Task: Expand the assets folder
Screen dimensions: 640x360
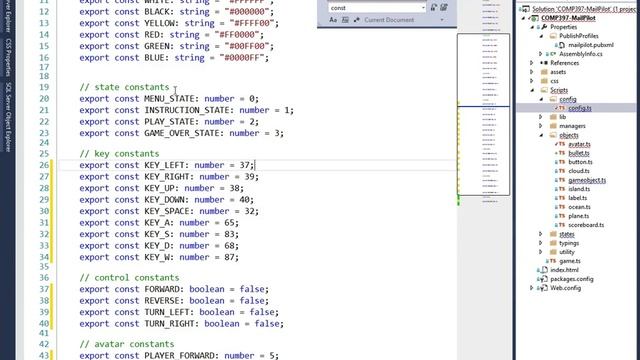Action: tap(532, 72)
